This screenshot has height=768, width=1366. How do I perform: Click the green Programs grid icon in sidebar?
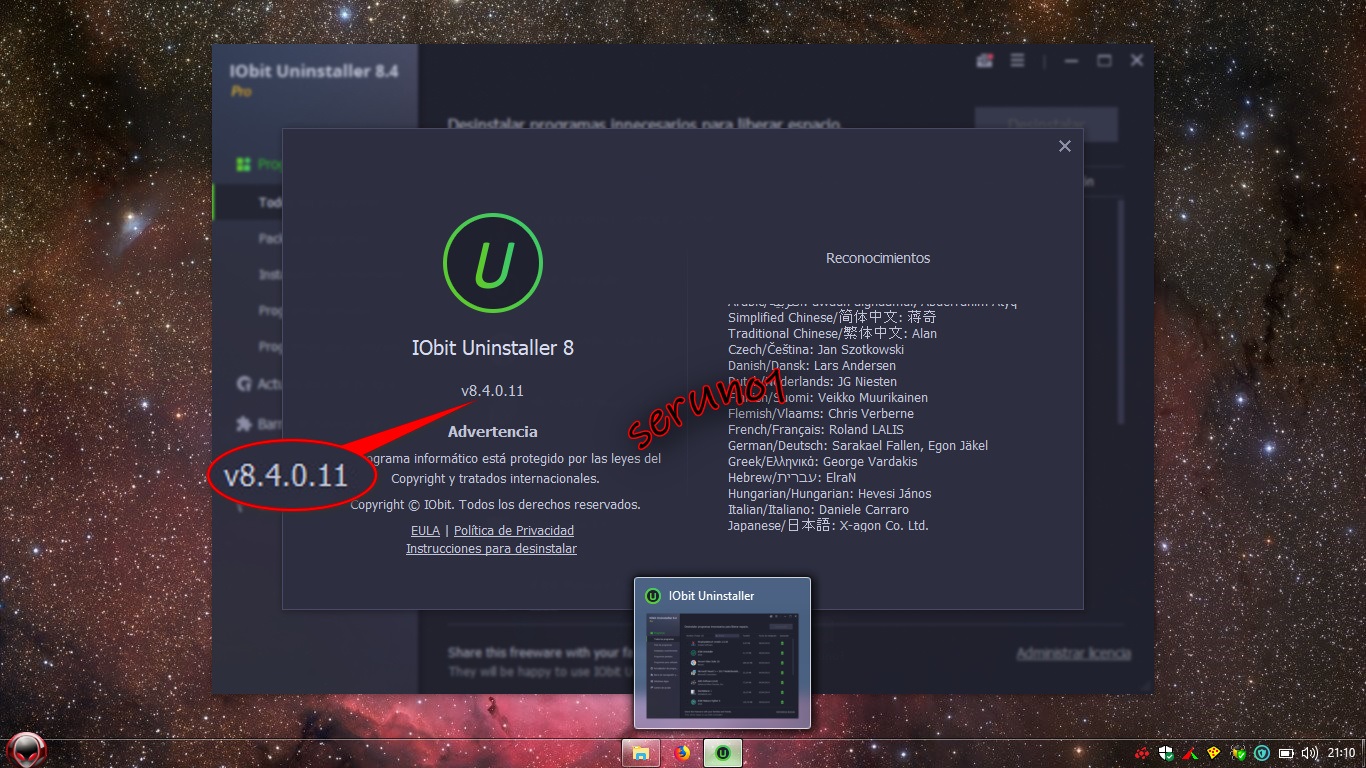point(242,164)
